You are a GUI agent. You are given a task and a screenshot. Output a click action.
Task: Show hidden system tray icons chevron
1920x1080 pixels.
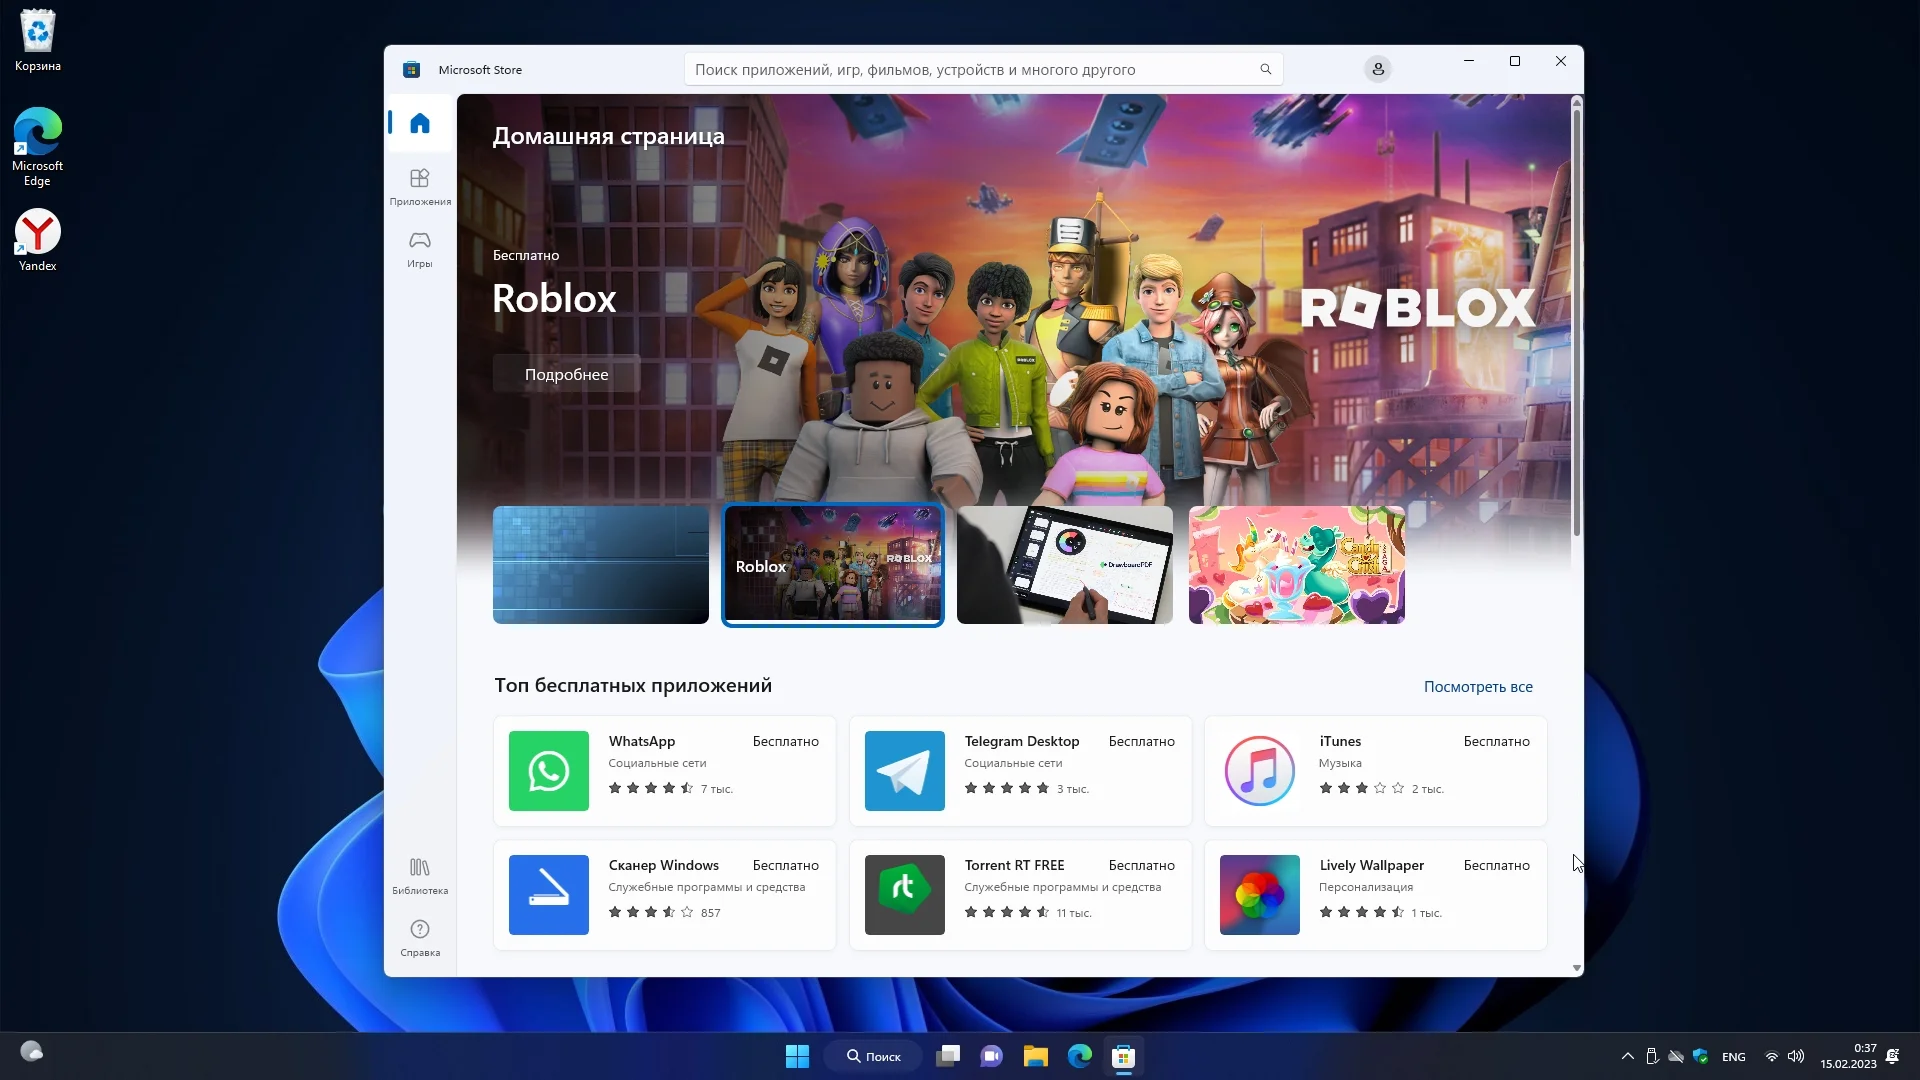tap(1627, 1056)
